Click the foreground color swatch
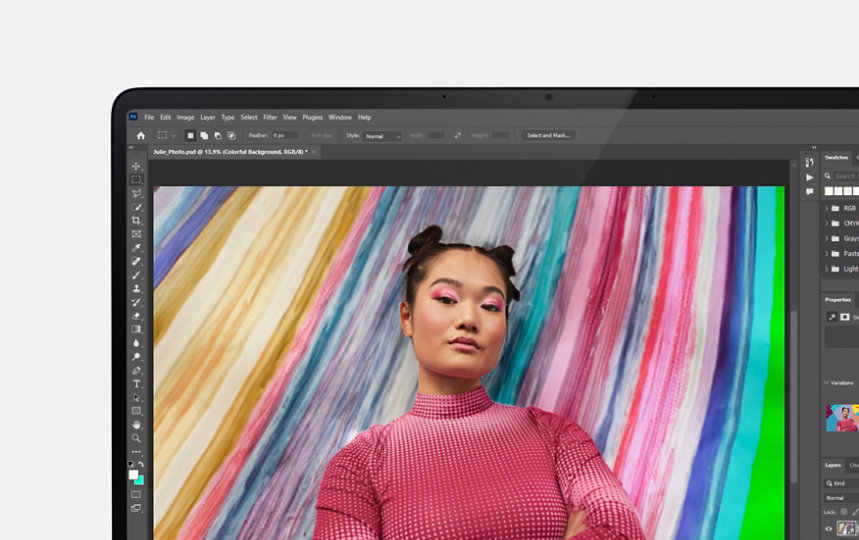 coord(133,475)
